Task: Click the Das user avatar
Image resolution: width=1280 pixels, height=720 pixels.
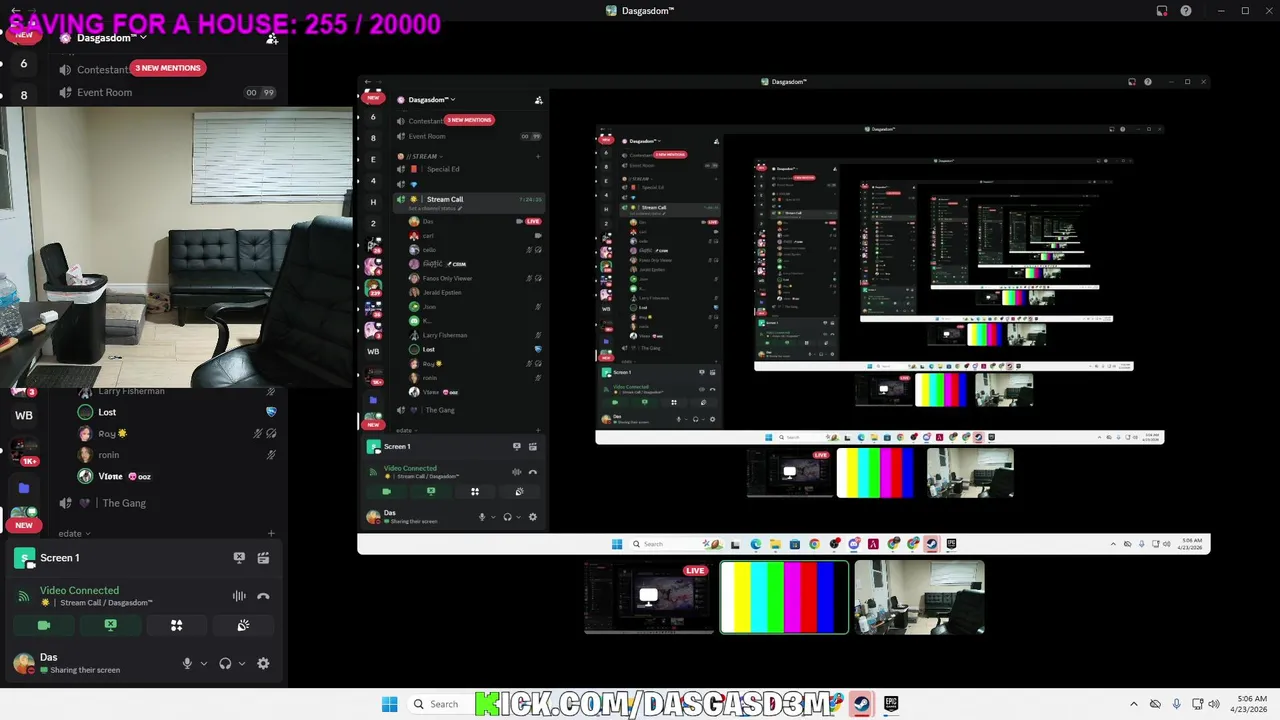Action: tap(23, 663)
